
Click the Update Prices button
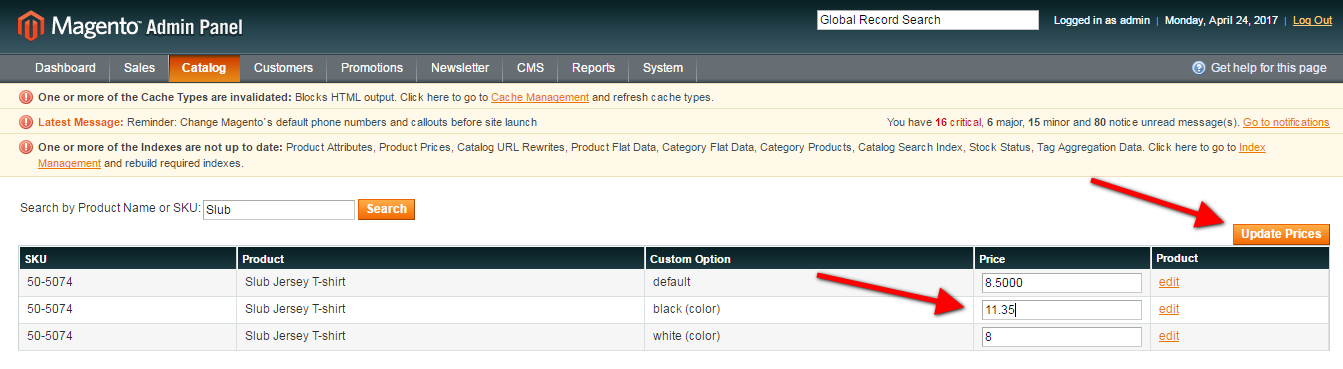click(1281, 234)
